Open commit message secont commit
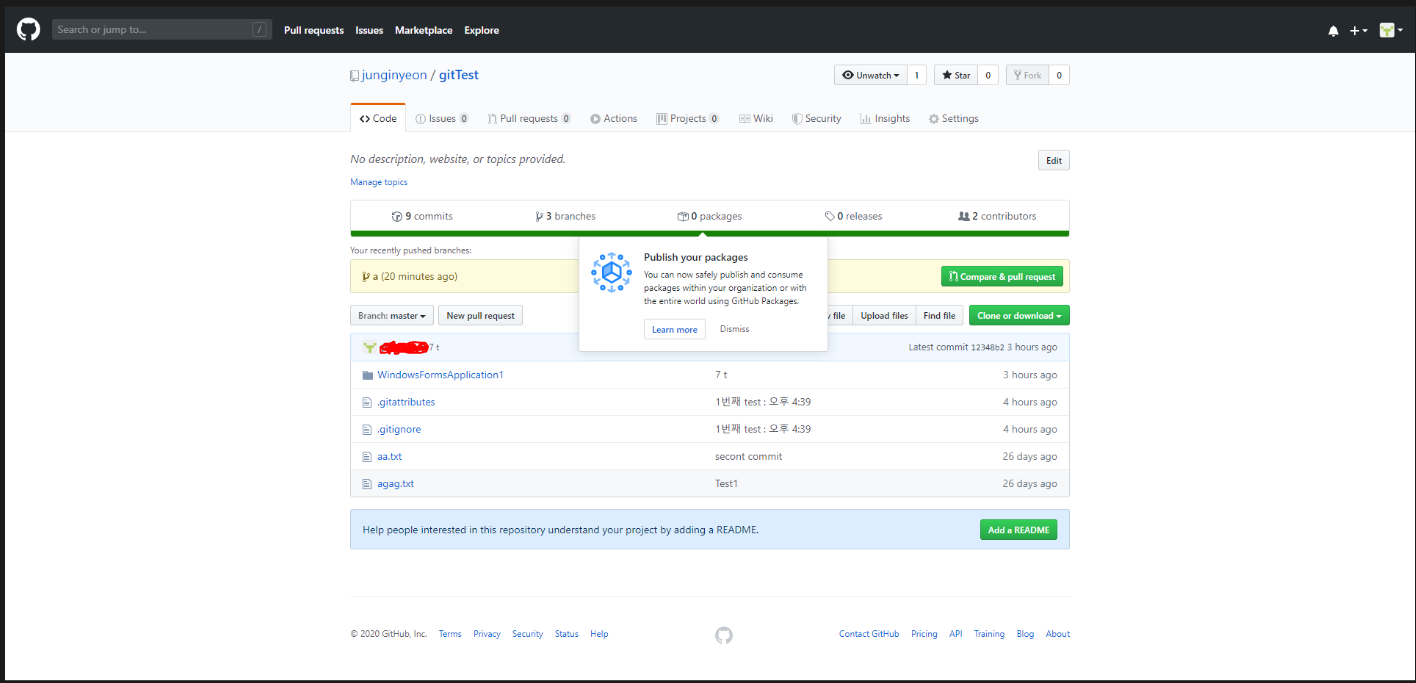1416x683 pixels. (748, 456)
